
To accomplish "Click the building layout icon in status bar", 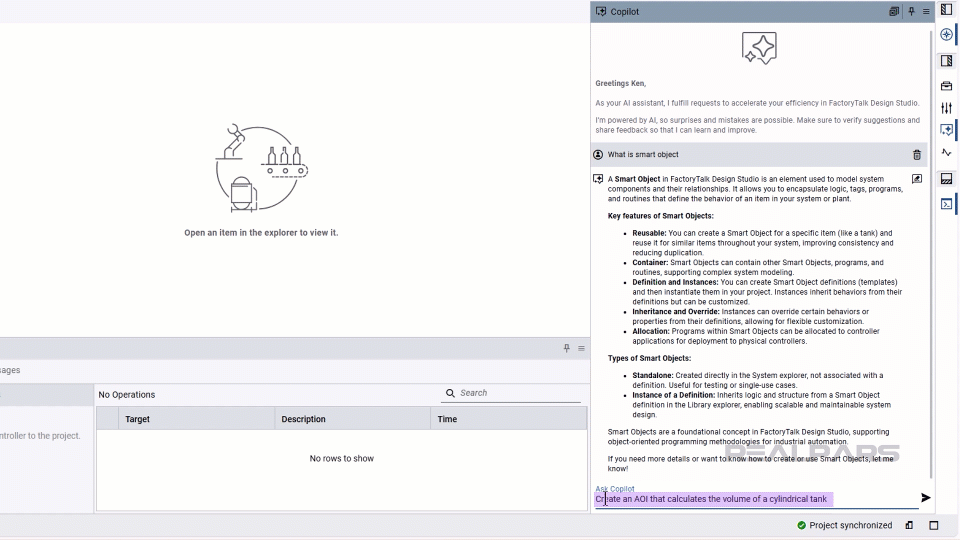I will click(x=909, y=525).
